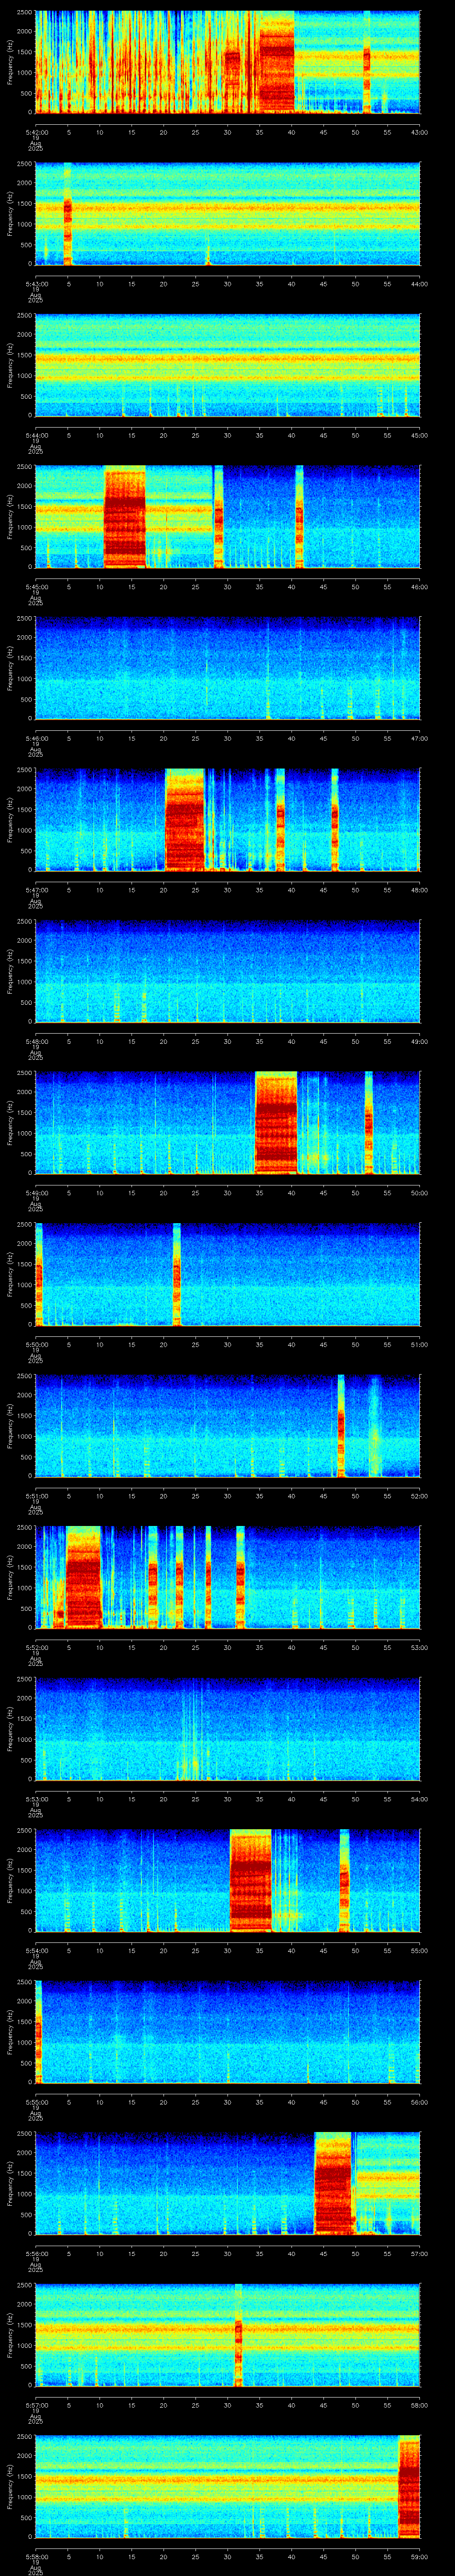Click the 55:00 end time label

419,1951
